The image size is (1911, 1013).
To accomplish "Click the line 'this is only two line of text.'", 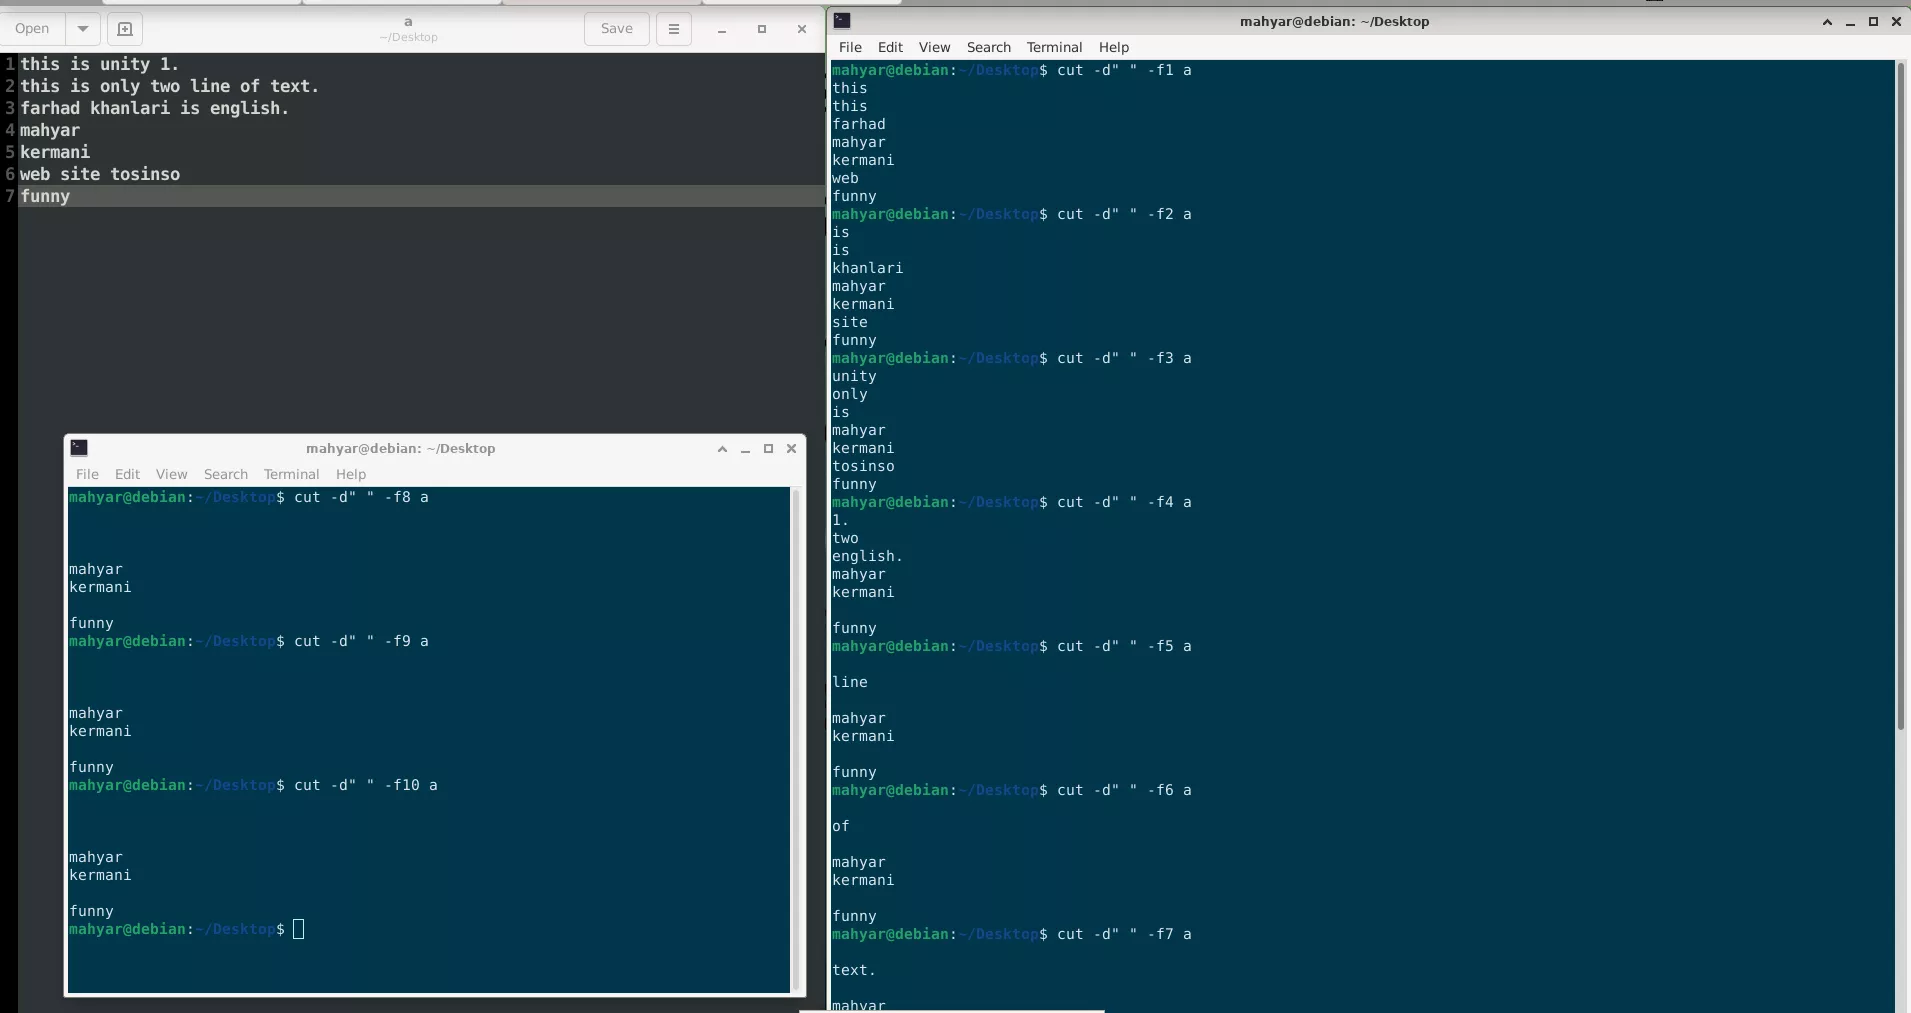I will point(169,86).
